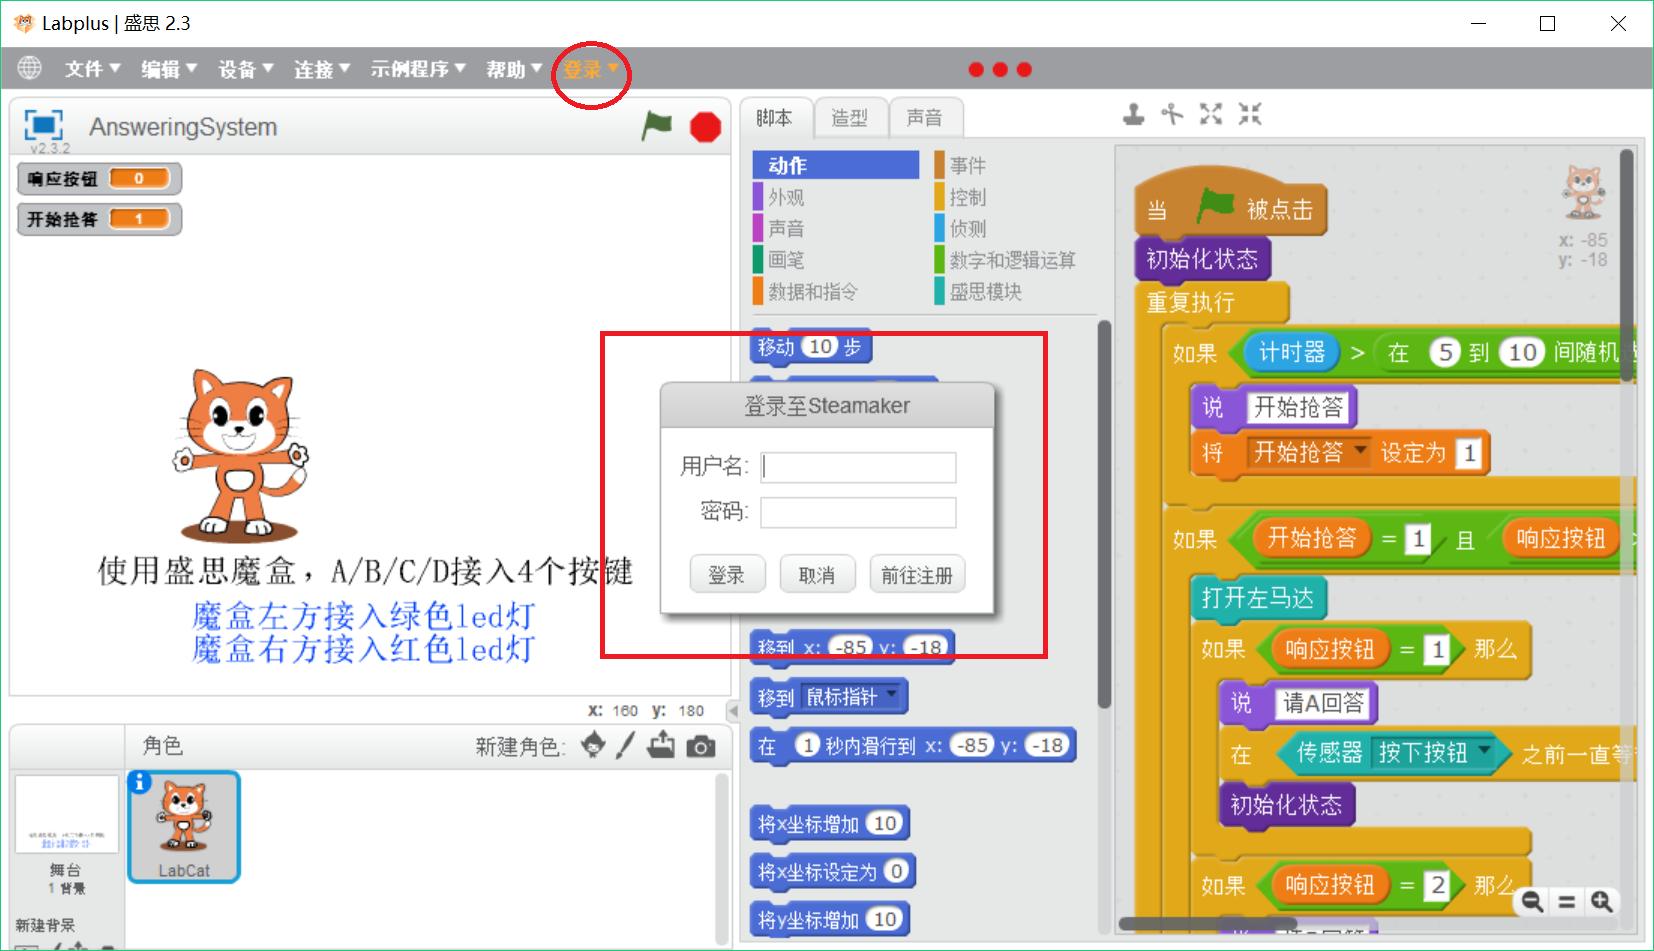Click the 登录 button in dialog
Screen dimensions: 1654x951
727,575
